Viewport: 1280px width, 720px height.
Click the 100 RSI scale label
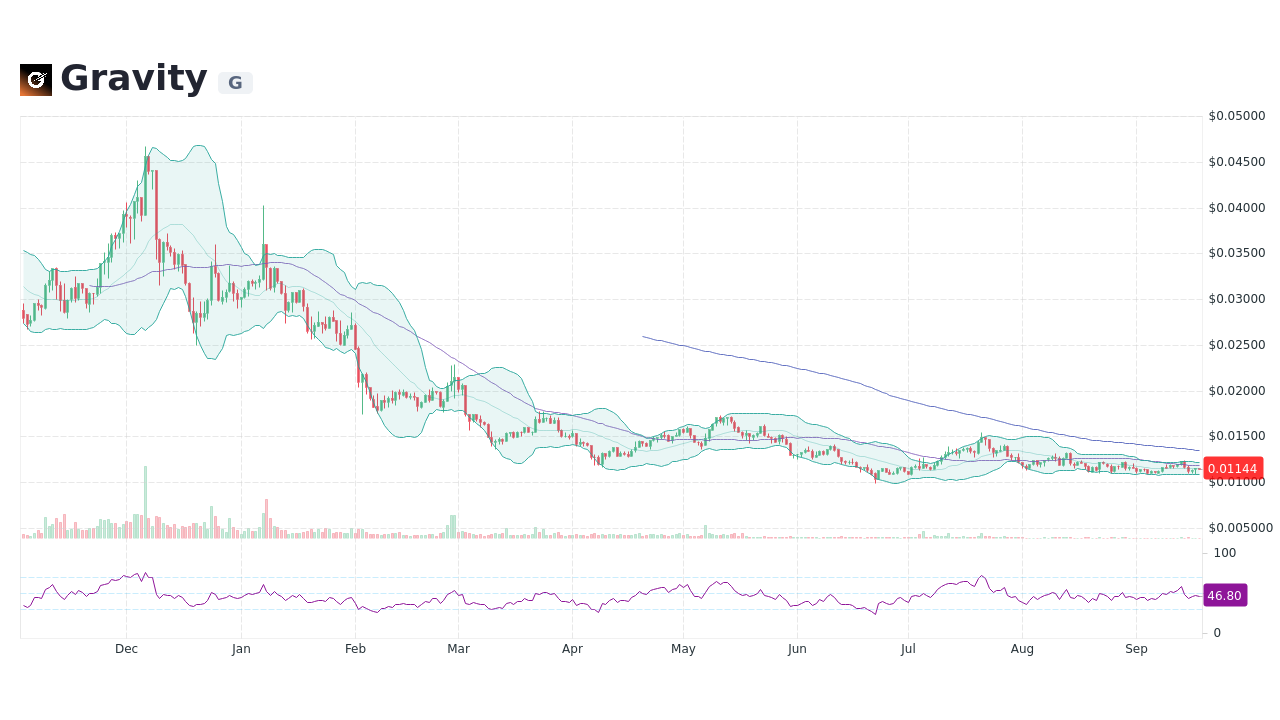click(1224, 553)
